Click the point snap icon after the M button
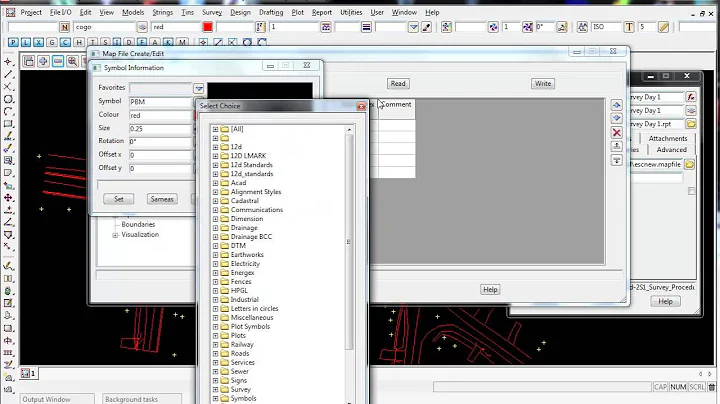This screenshot has width=720, height=404. (x=203, y=43)
